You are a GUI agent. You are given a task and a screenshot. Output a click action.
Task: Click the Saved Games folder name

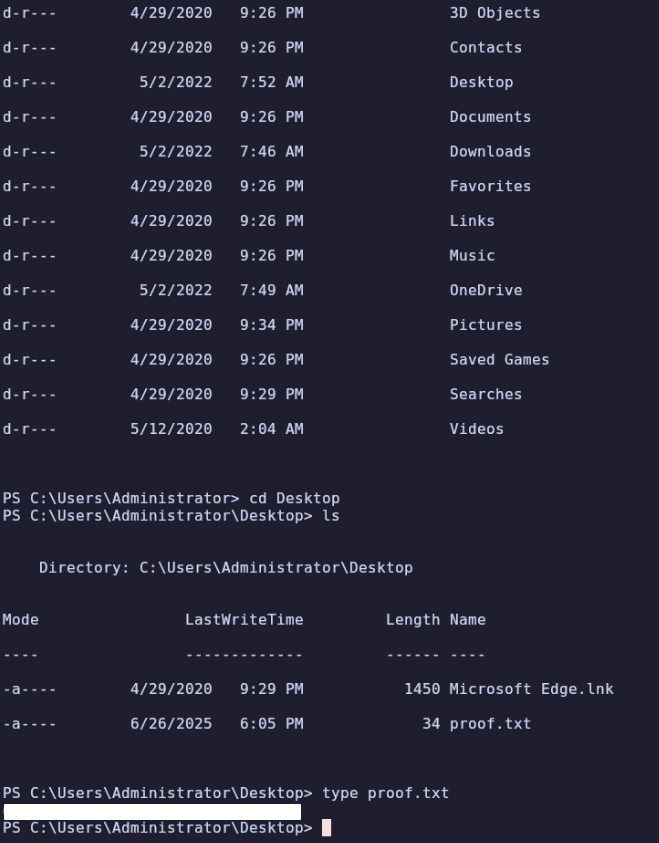499,360
